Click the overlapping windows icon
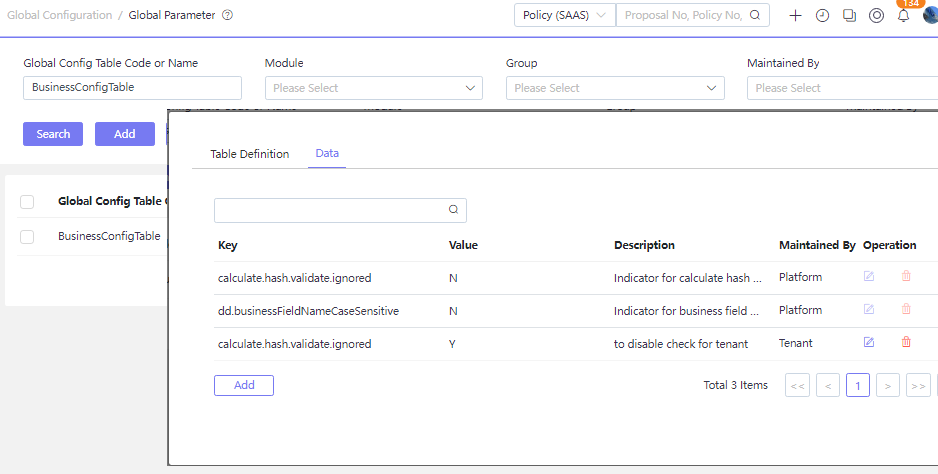The height and width of the screenshot is (474, 938). pos(849,16)
